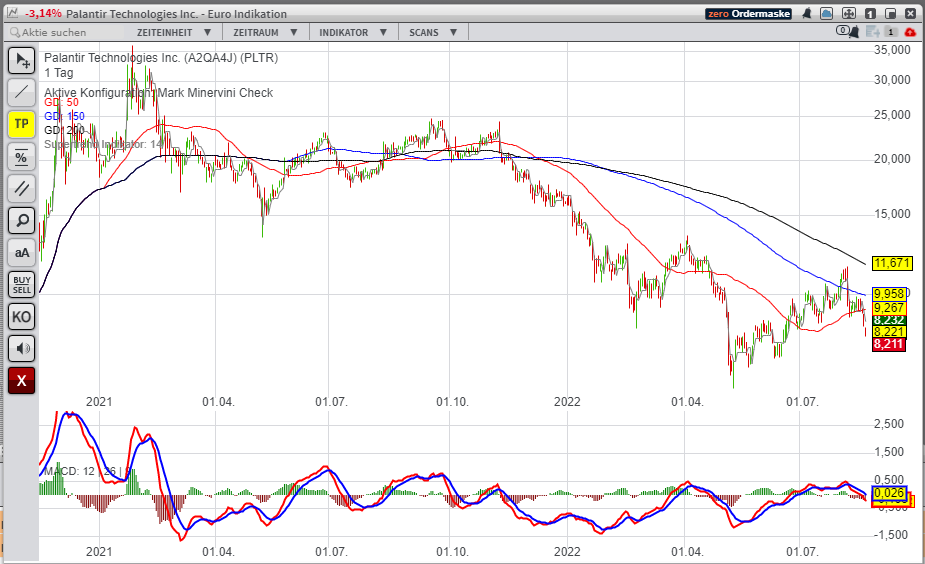Viewport: 925px width, 564px height.
Task: Select the cursor pointer tool
Action: 21,60
